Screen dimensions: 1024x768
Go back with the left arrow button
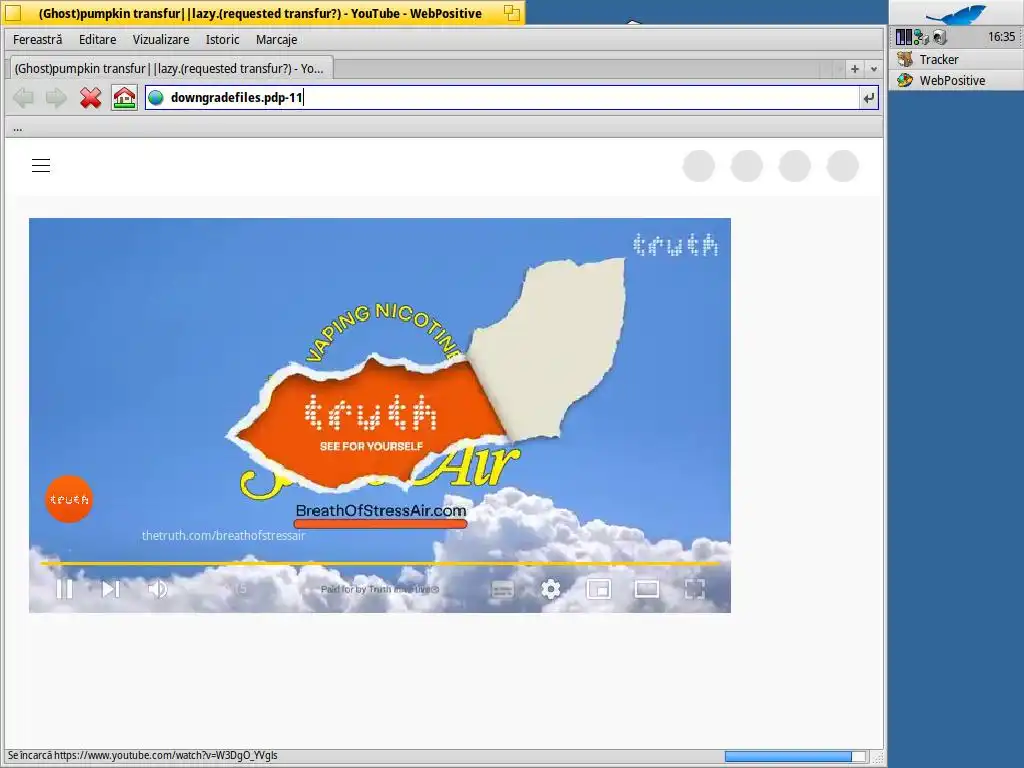[x=24, y=98]
